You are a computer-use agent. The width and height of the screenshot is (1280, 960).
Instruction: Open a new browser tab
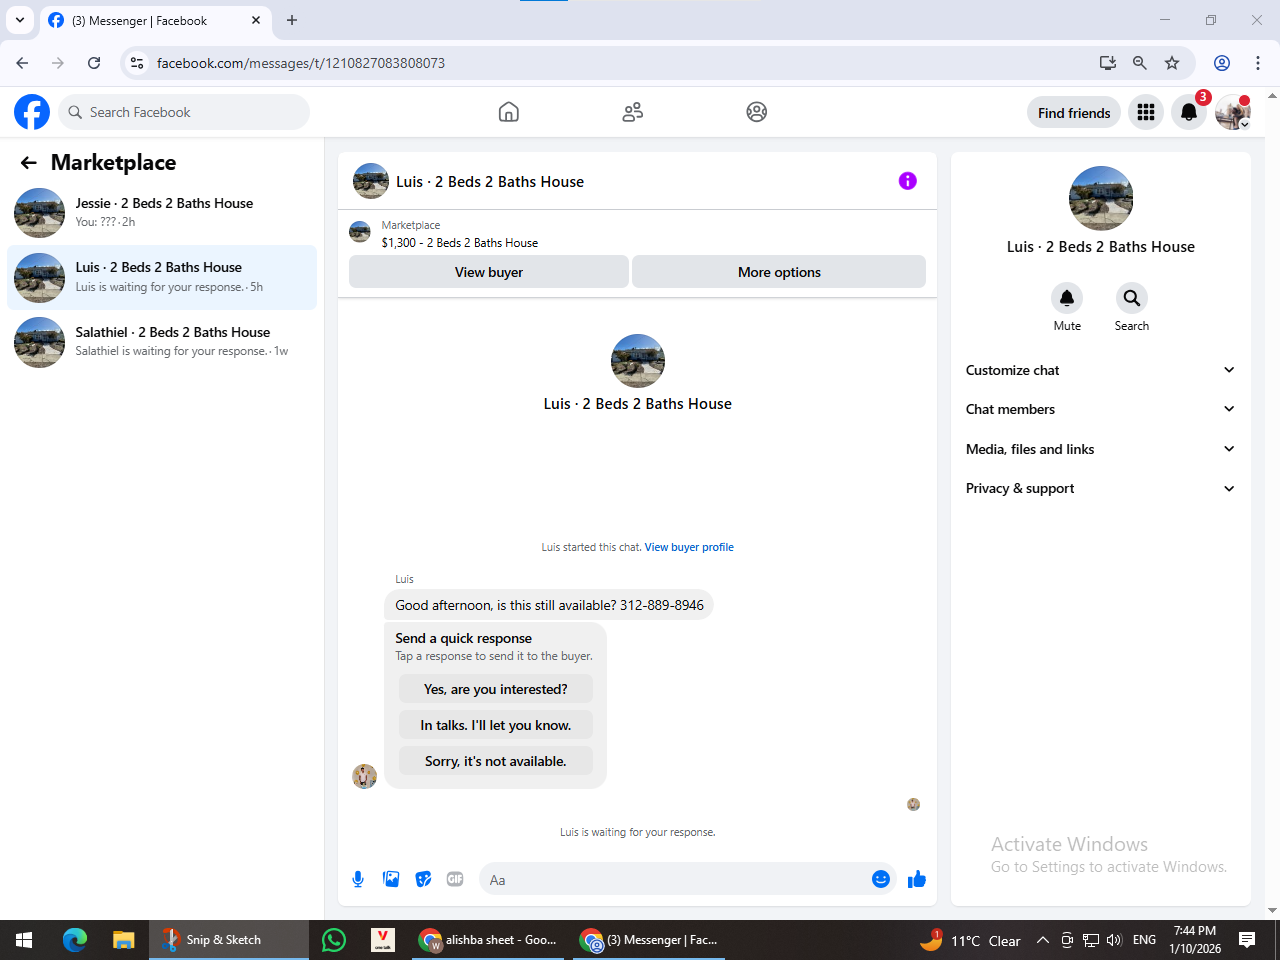(x=292, y=20)
